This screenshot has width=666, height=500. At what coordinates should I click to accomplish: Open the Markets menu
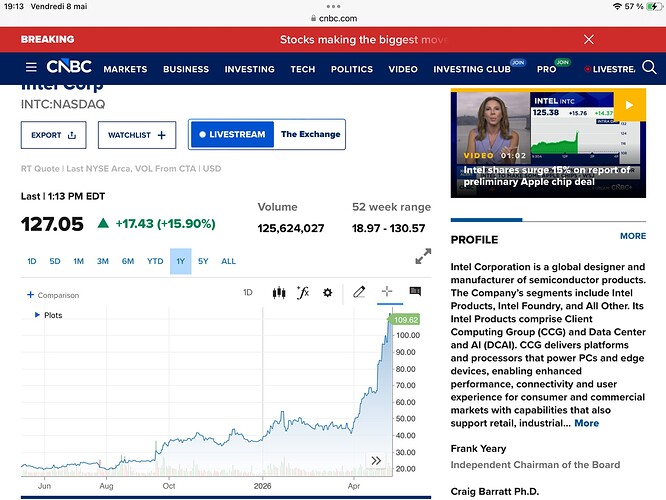[125, 69]
